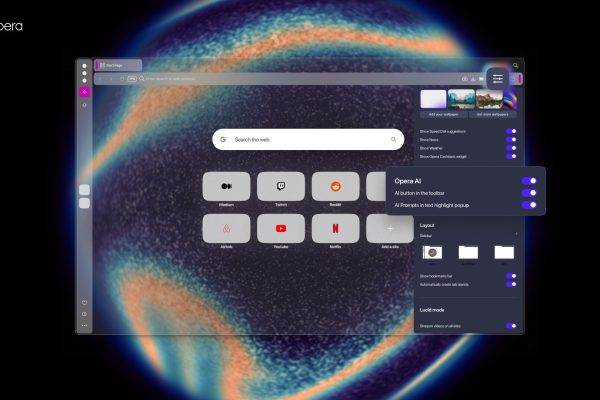Open the Twitch speed dial tile
This screenshot has height=400, width=600.
(x=281, y=185)
